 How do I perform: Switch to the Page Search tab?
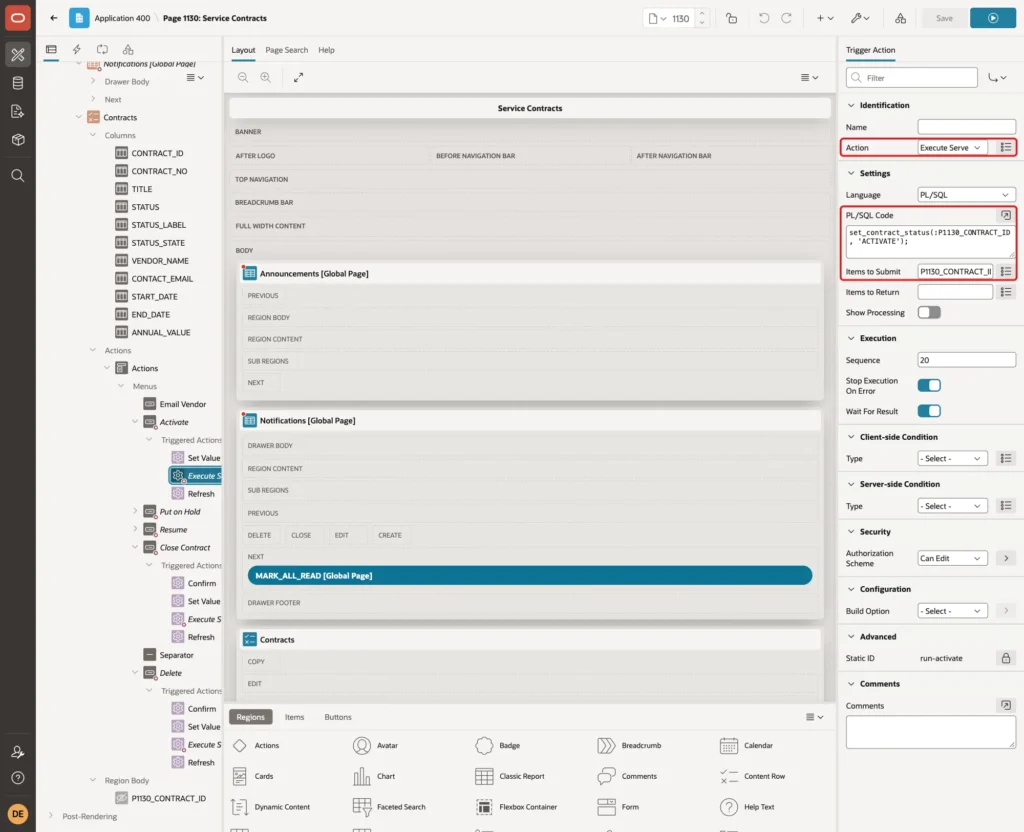pos(286,50)
